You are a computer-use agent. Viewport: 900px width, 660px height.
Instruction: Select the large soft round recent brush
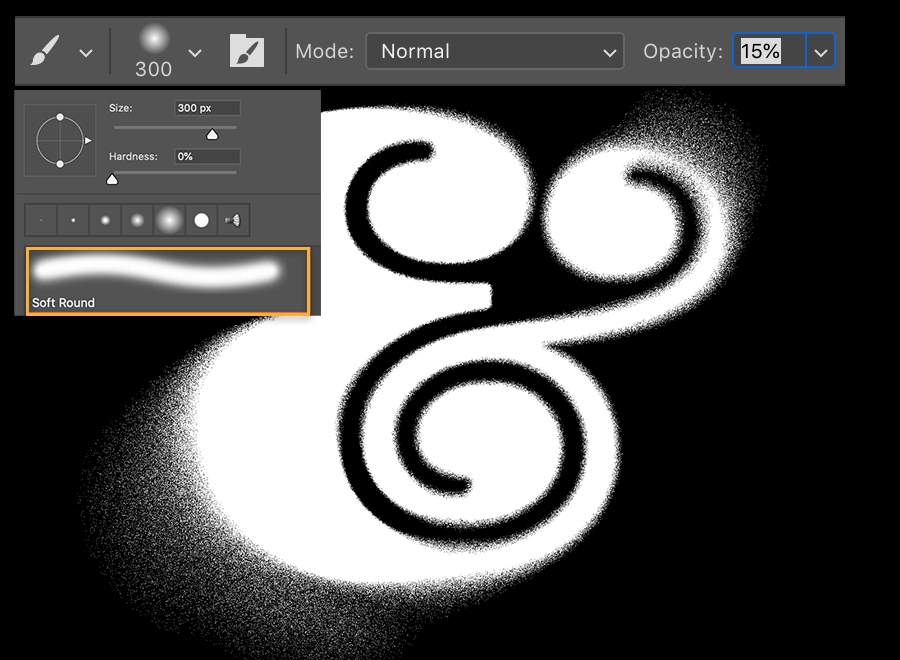click(169, 220)
